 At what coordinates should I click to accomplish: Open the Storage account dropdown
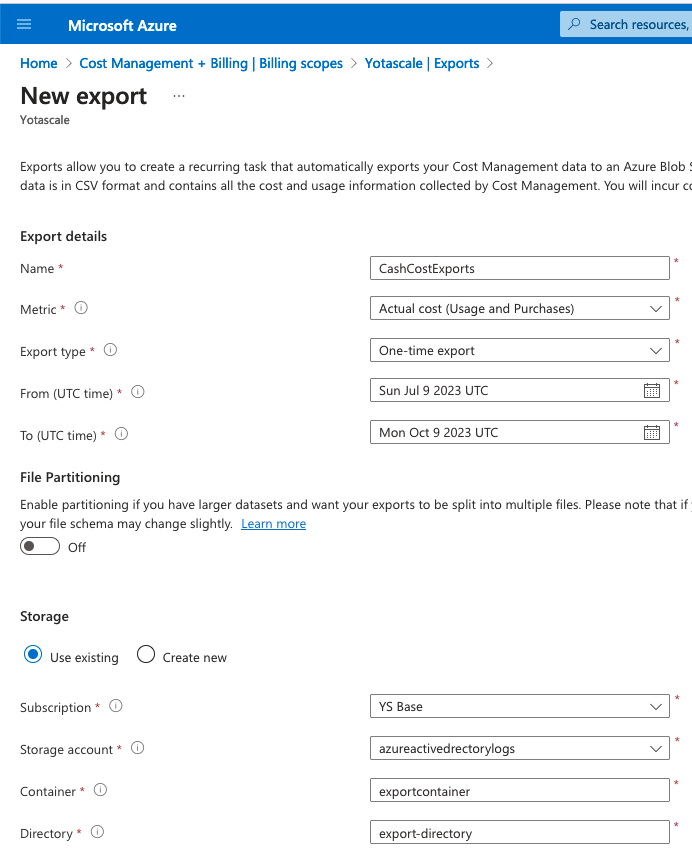tap(519, 749)
